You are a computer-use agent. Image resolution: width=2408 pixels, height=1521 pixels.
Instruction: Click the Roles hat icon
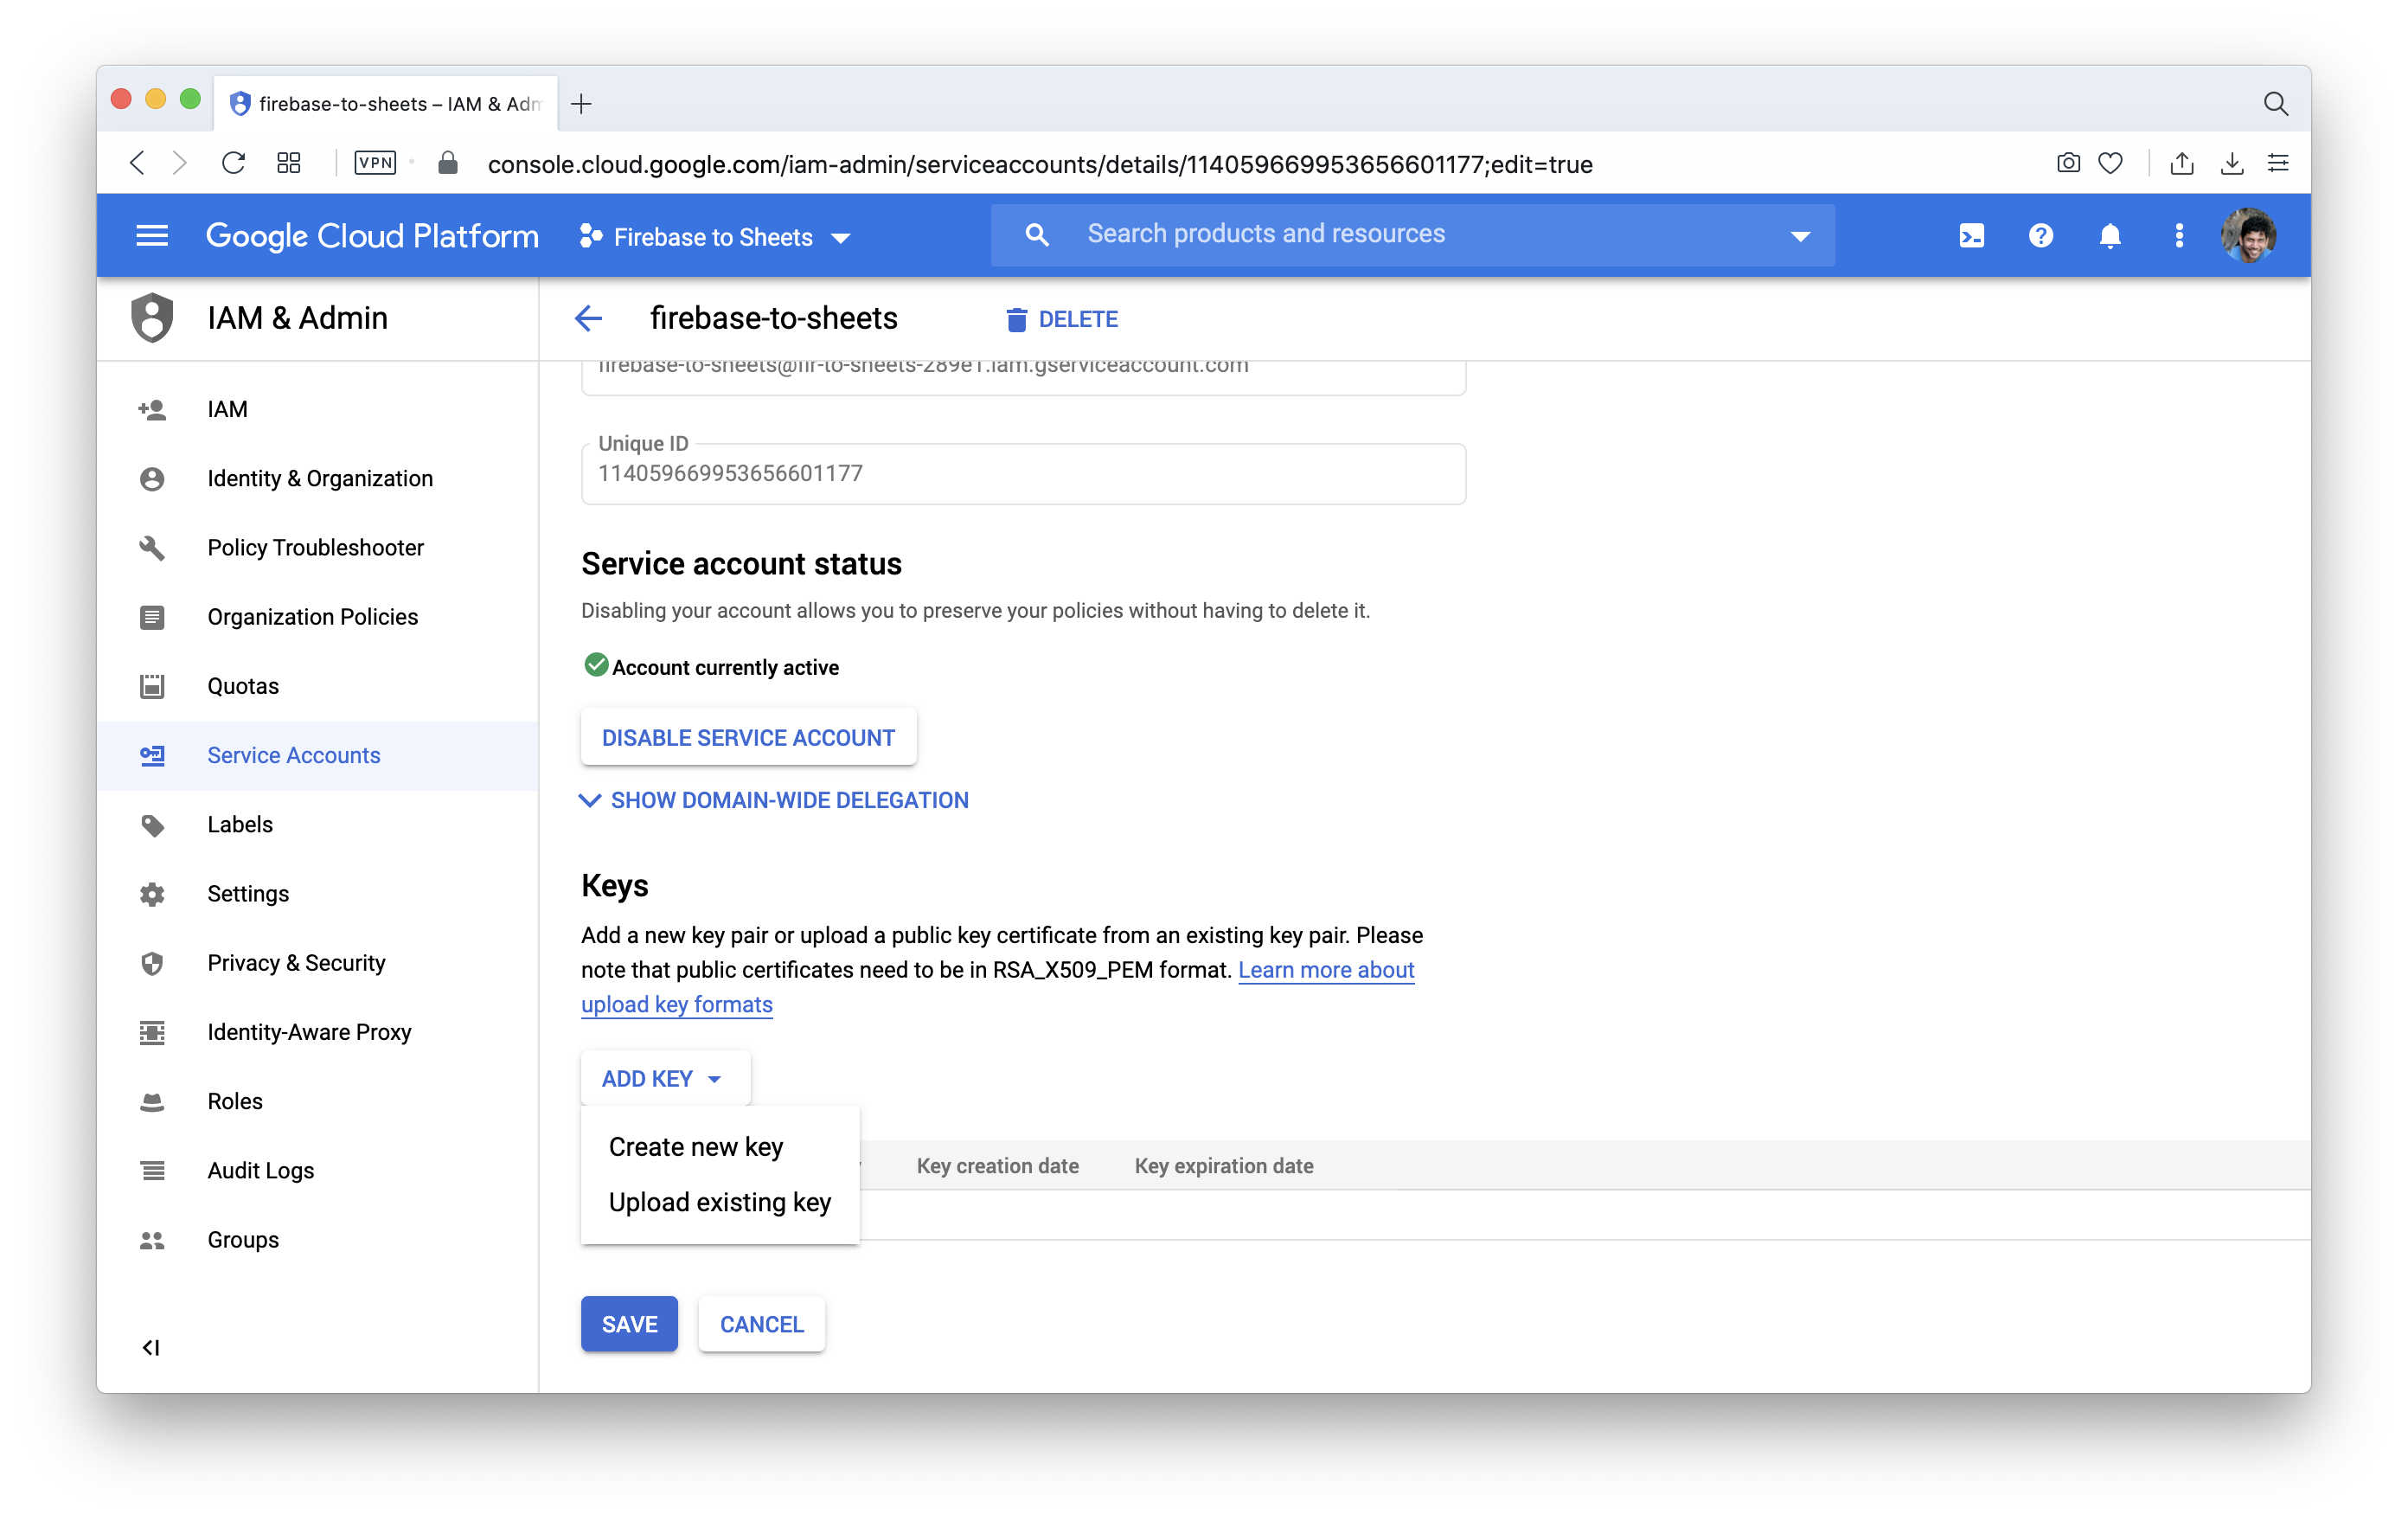152,1102
